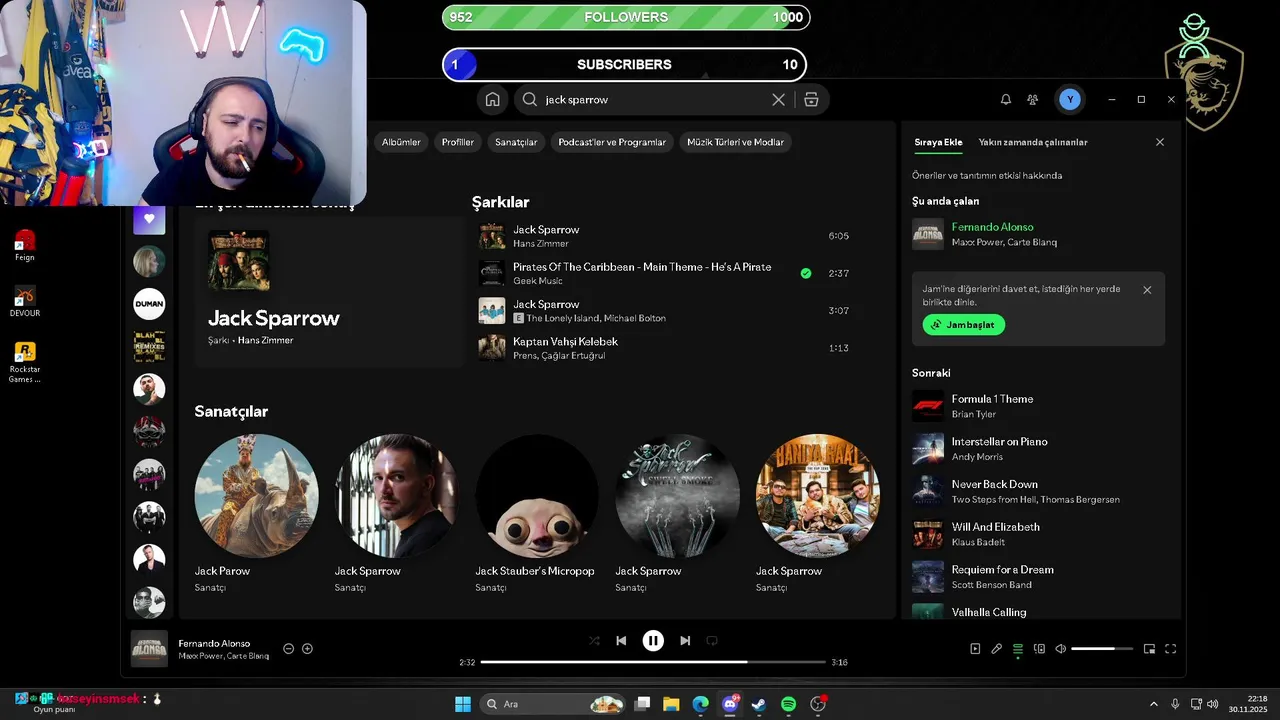The width and height of the screenshot is (1280, 720).
Task: Open Liked Songs heart in sidebar
Action: pyautogui.click(x=149, y=219)
